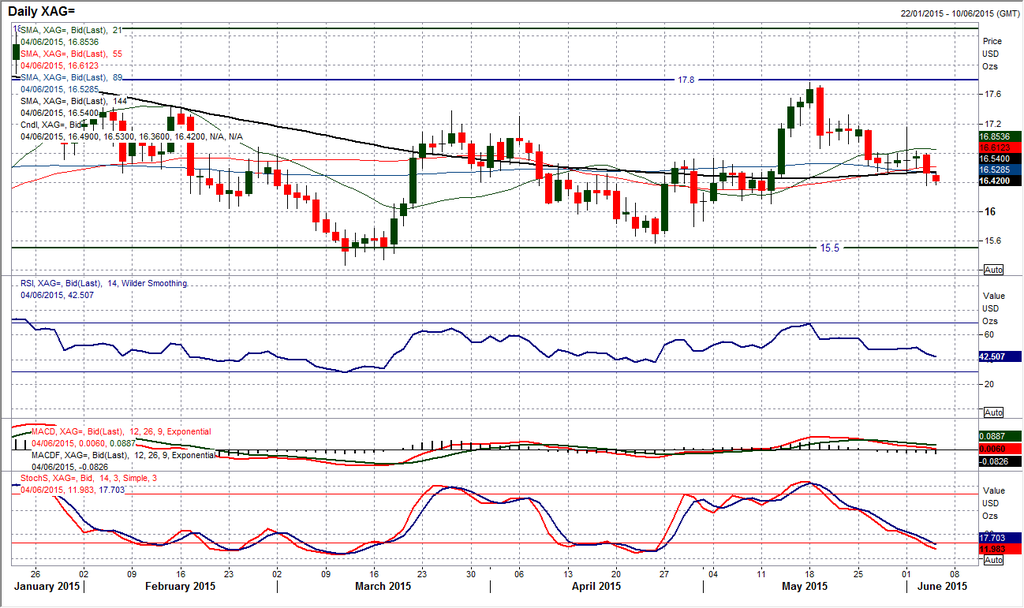This screenshot has height=608, width=1024.
Task: Click the MACDF value '04/06/2015, -0.0826'
Action: [61, 467]
